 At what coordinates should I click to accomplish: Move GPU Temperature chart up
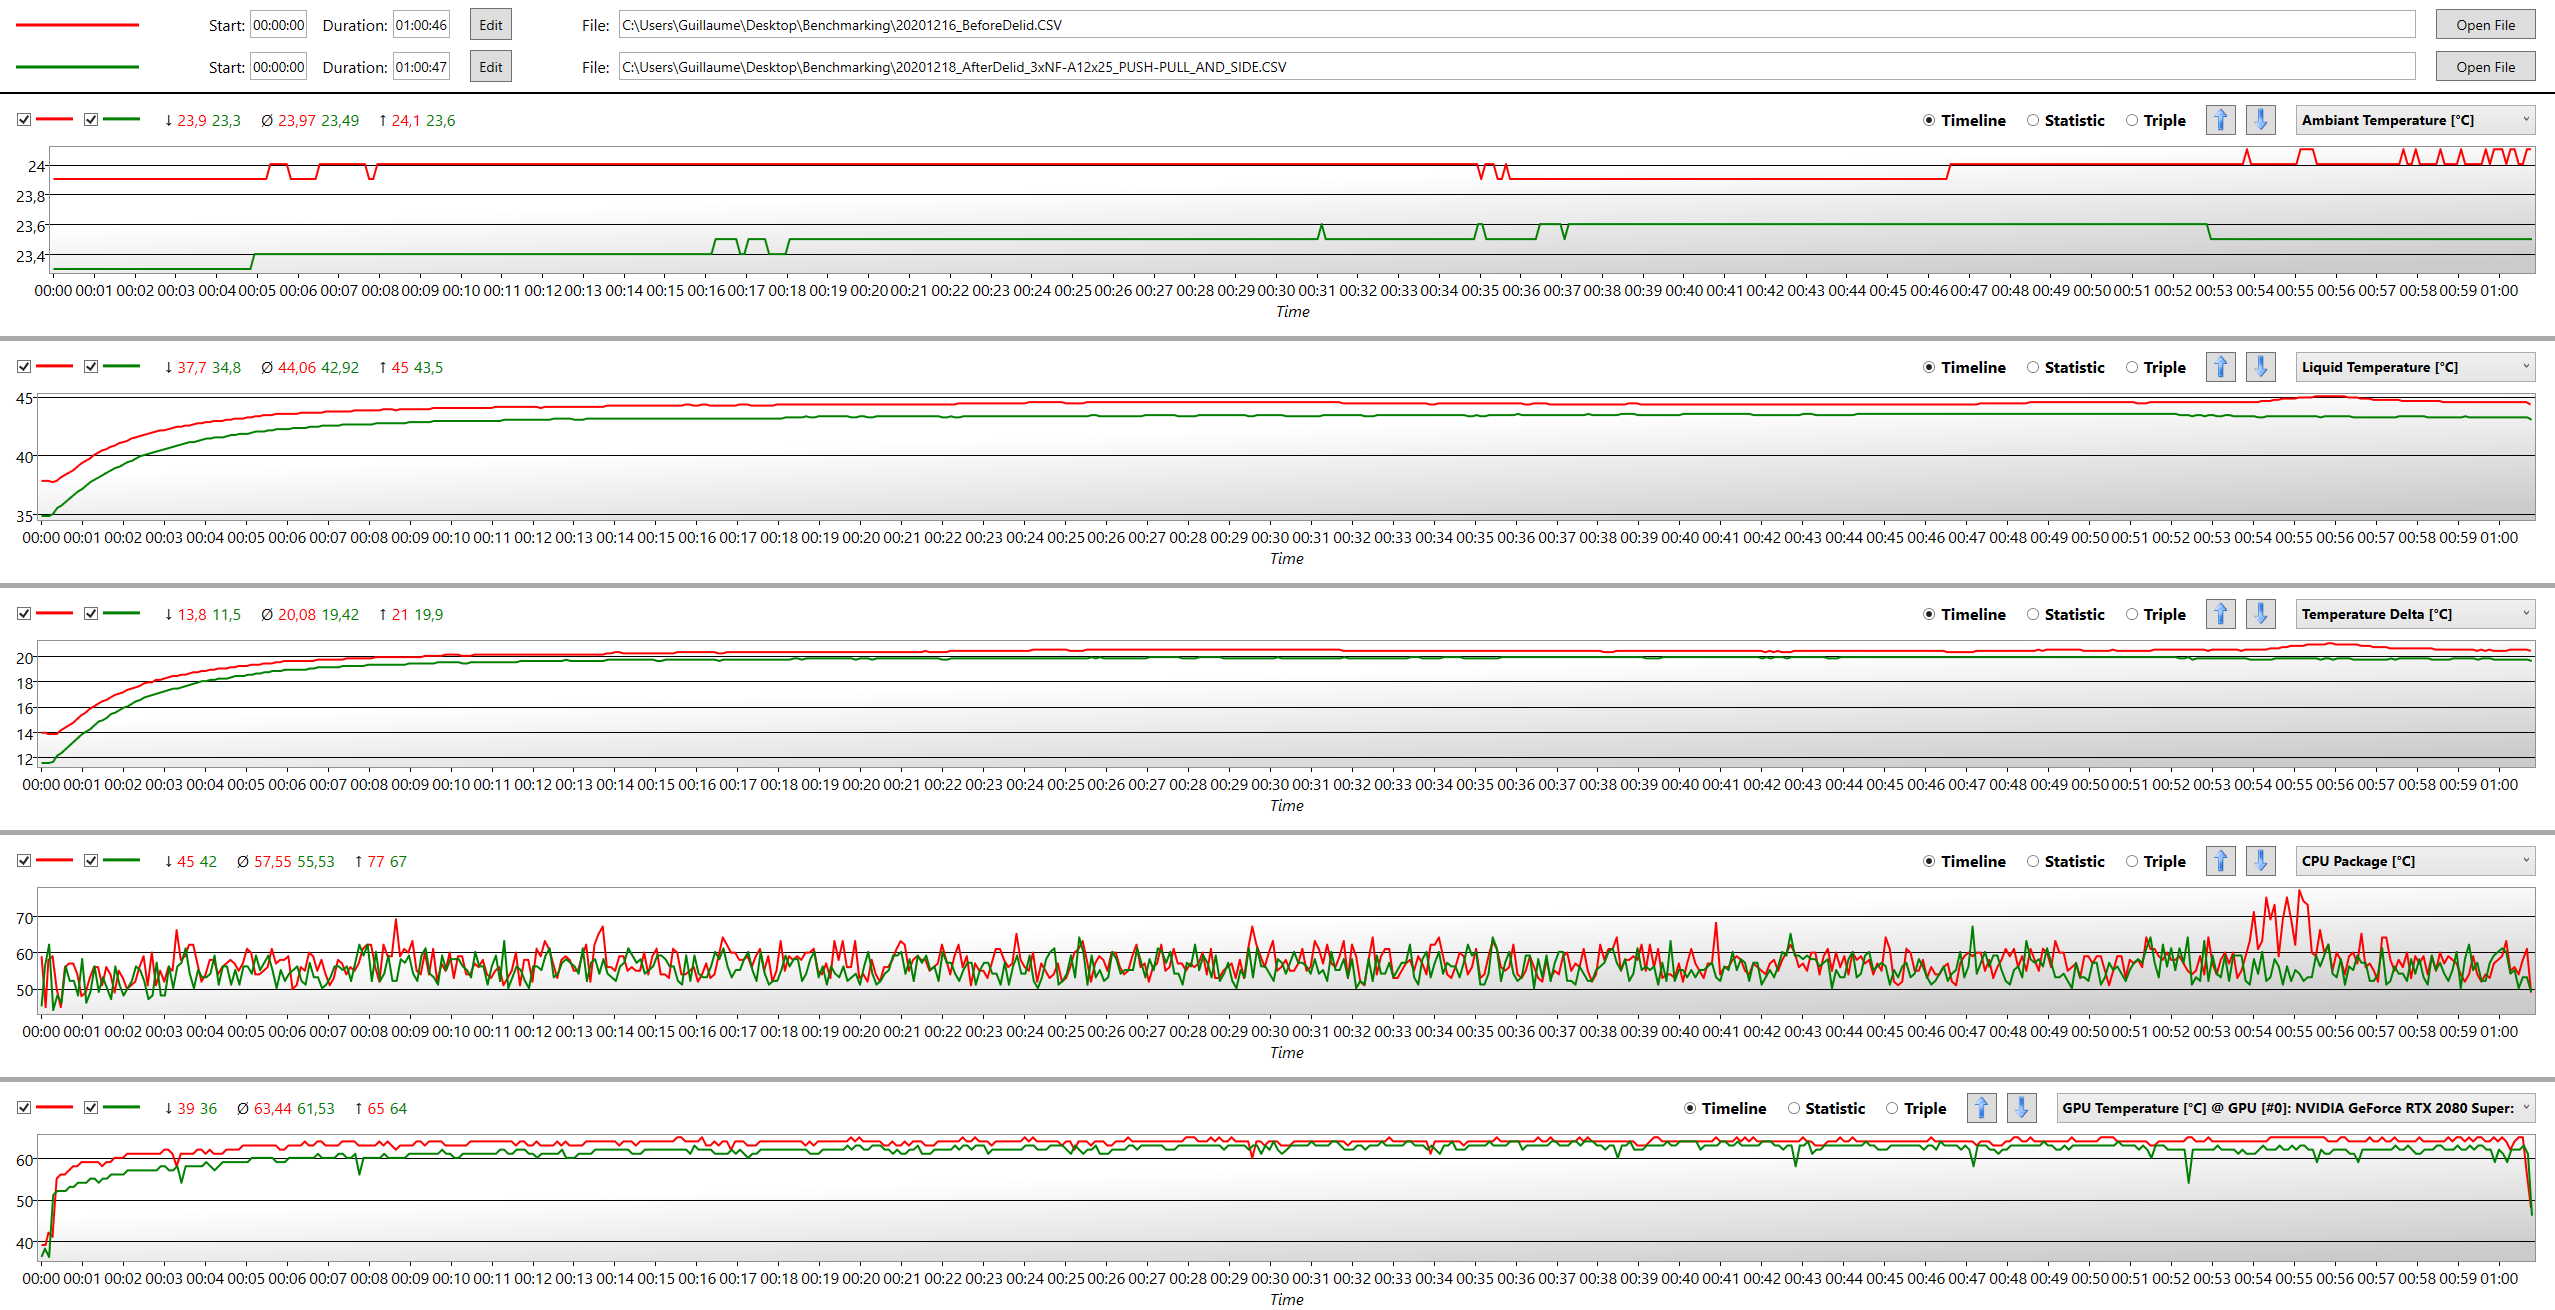click(x=1981, y=1108)
